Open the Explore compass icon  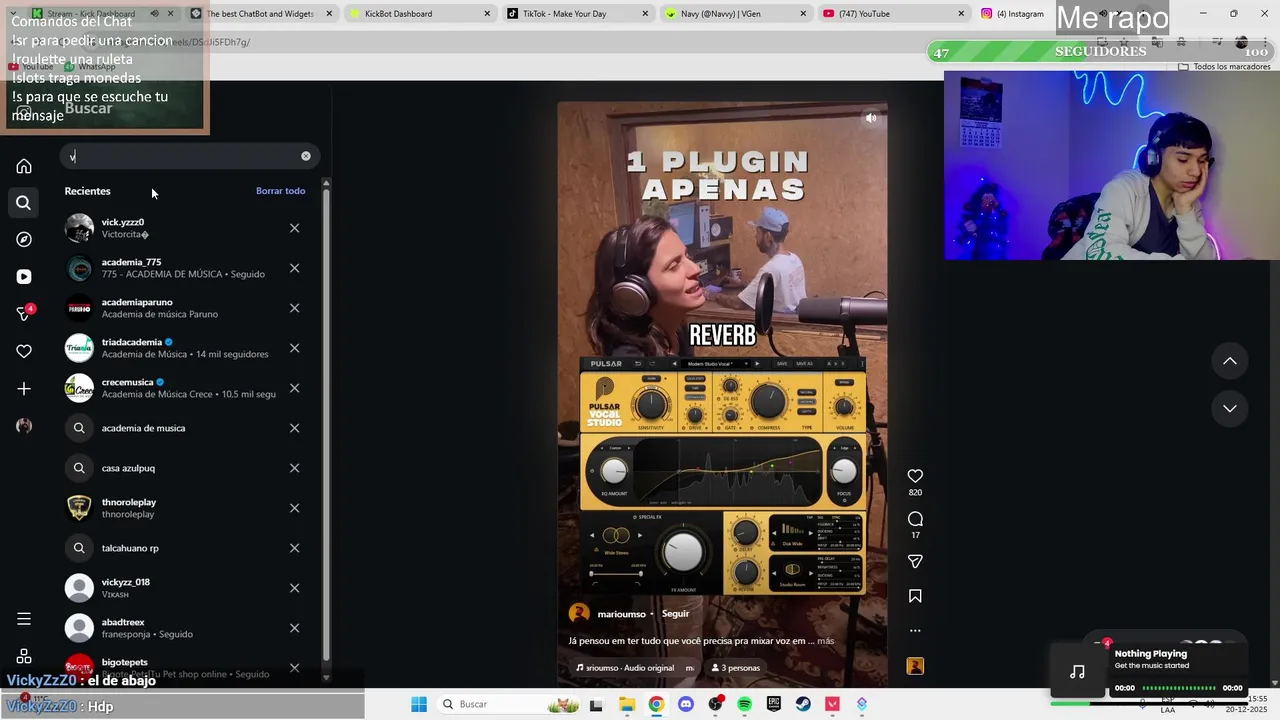24,240
